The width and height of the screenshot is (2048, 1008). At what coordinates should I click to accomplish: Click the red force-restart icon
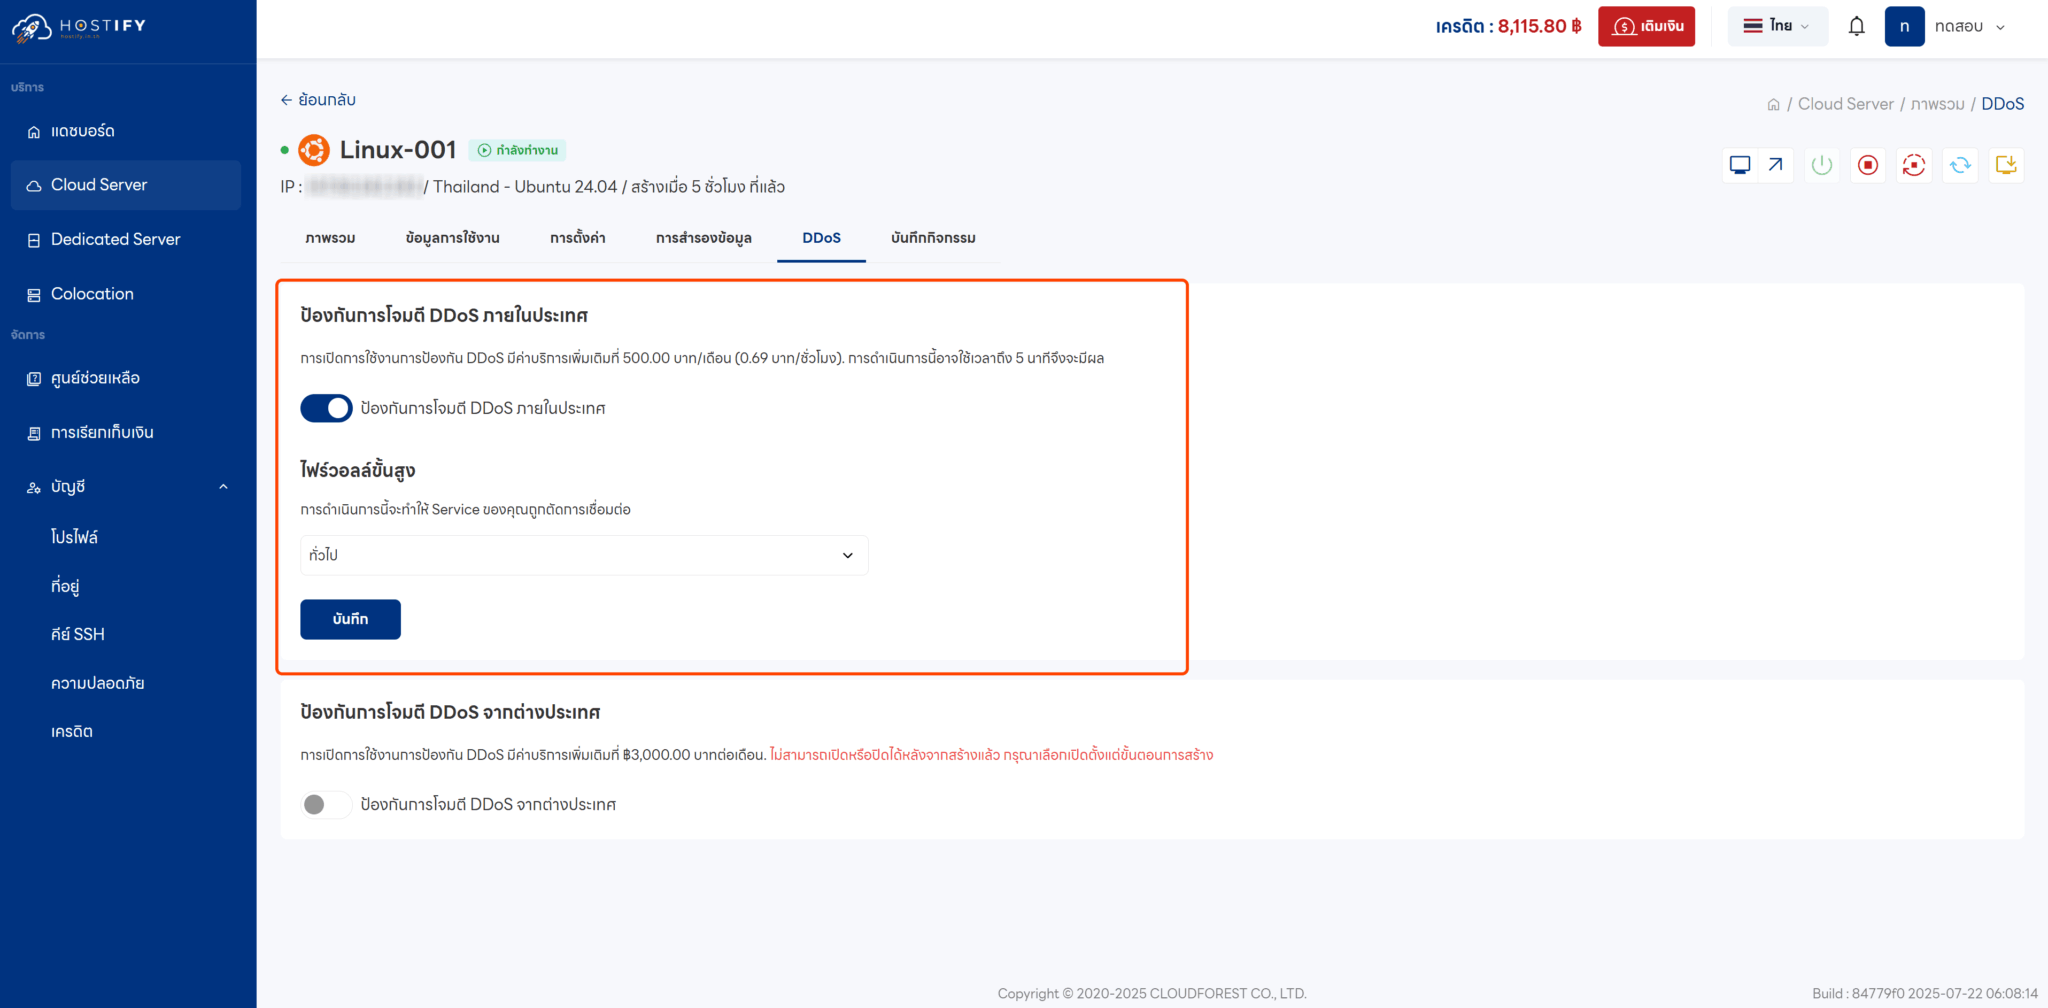point(1913,165)
